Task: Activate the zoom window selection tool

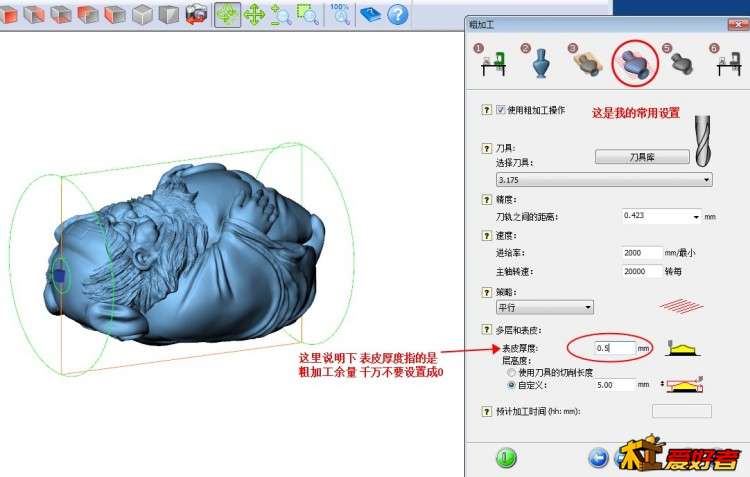Action: click(x=308, y=14)
